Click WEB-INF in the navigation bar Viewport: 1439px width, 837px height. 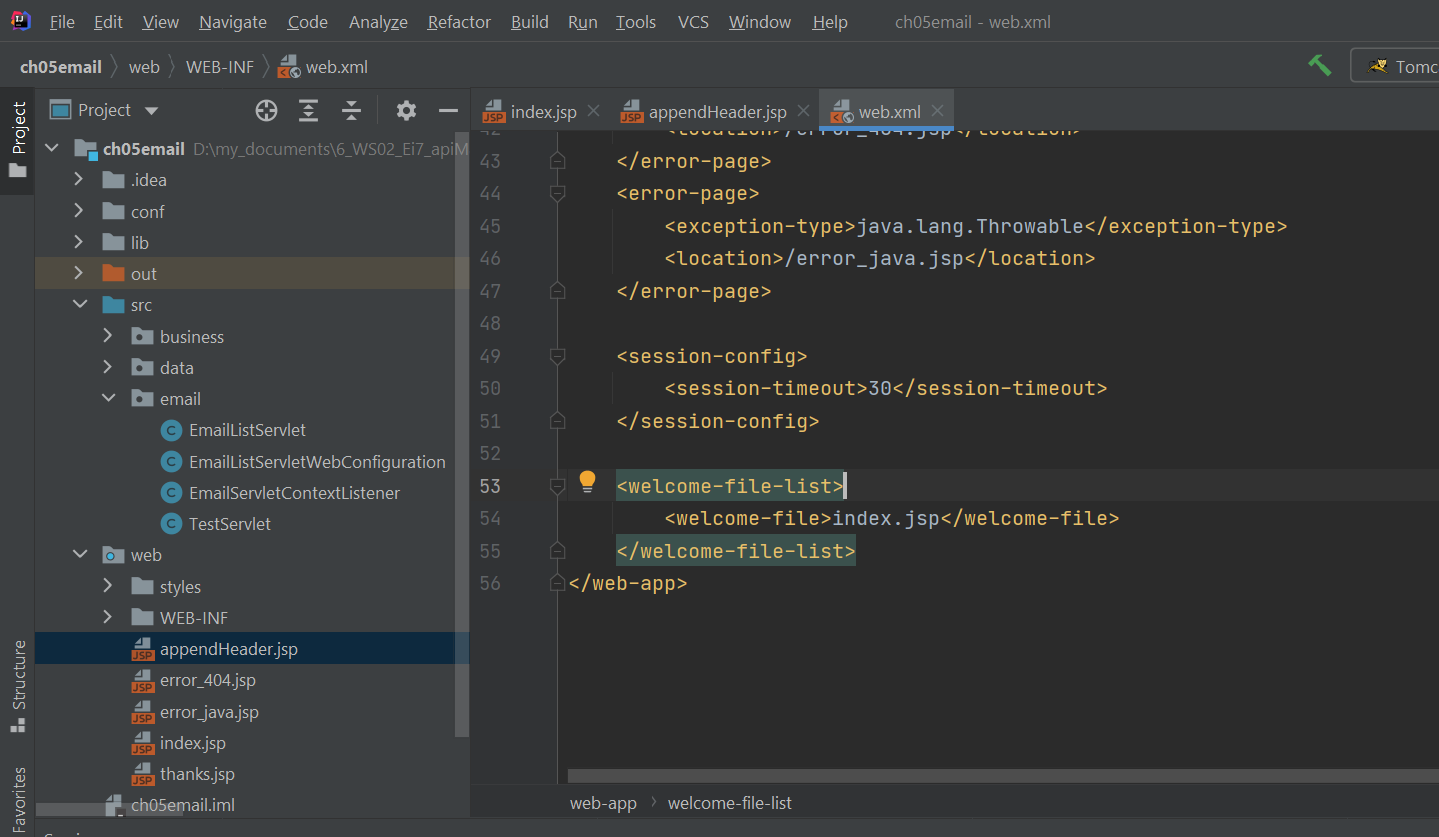(x=219, y=66)
